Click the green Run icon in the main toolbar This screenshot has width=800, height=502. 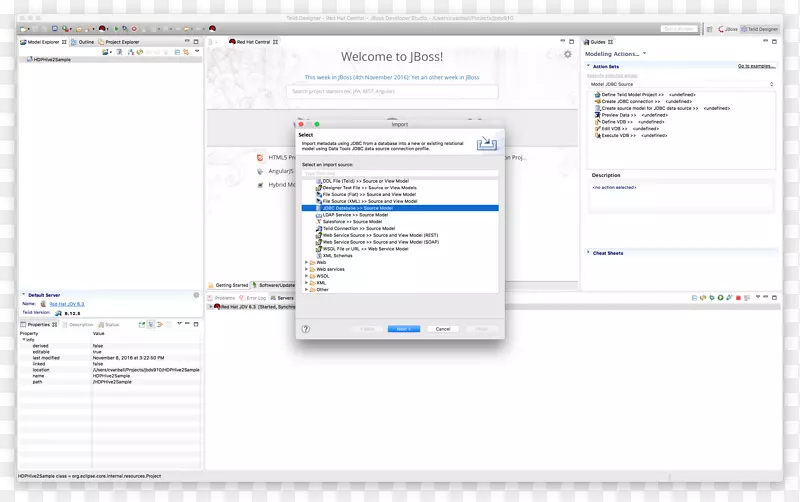tap(116, 29)
